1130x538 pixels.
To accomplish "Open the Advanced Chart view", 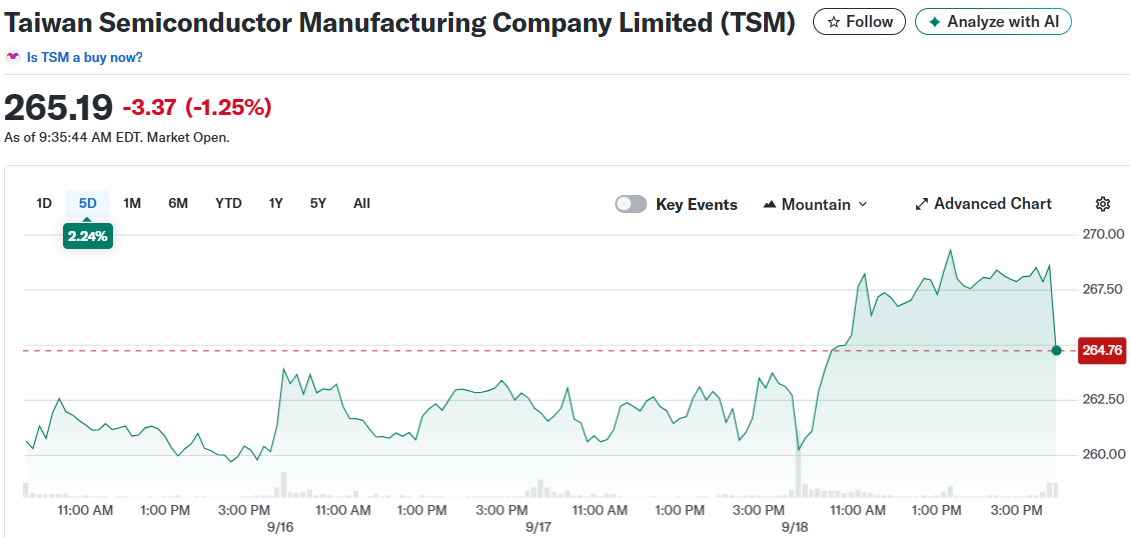I will 983,204.
